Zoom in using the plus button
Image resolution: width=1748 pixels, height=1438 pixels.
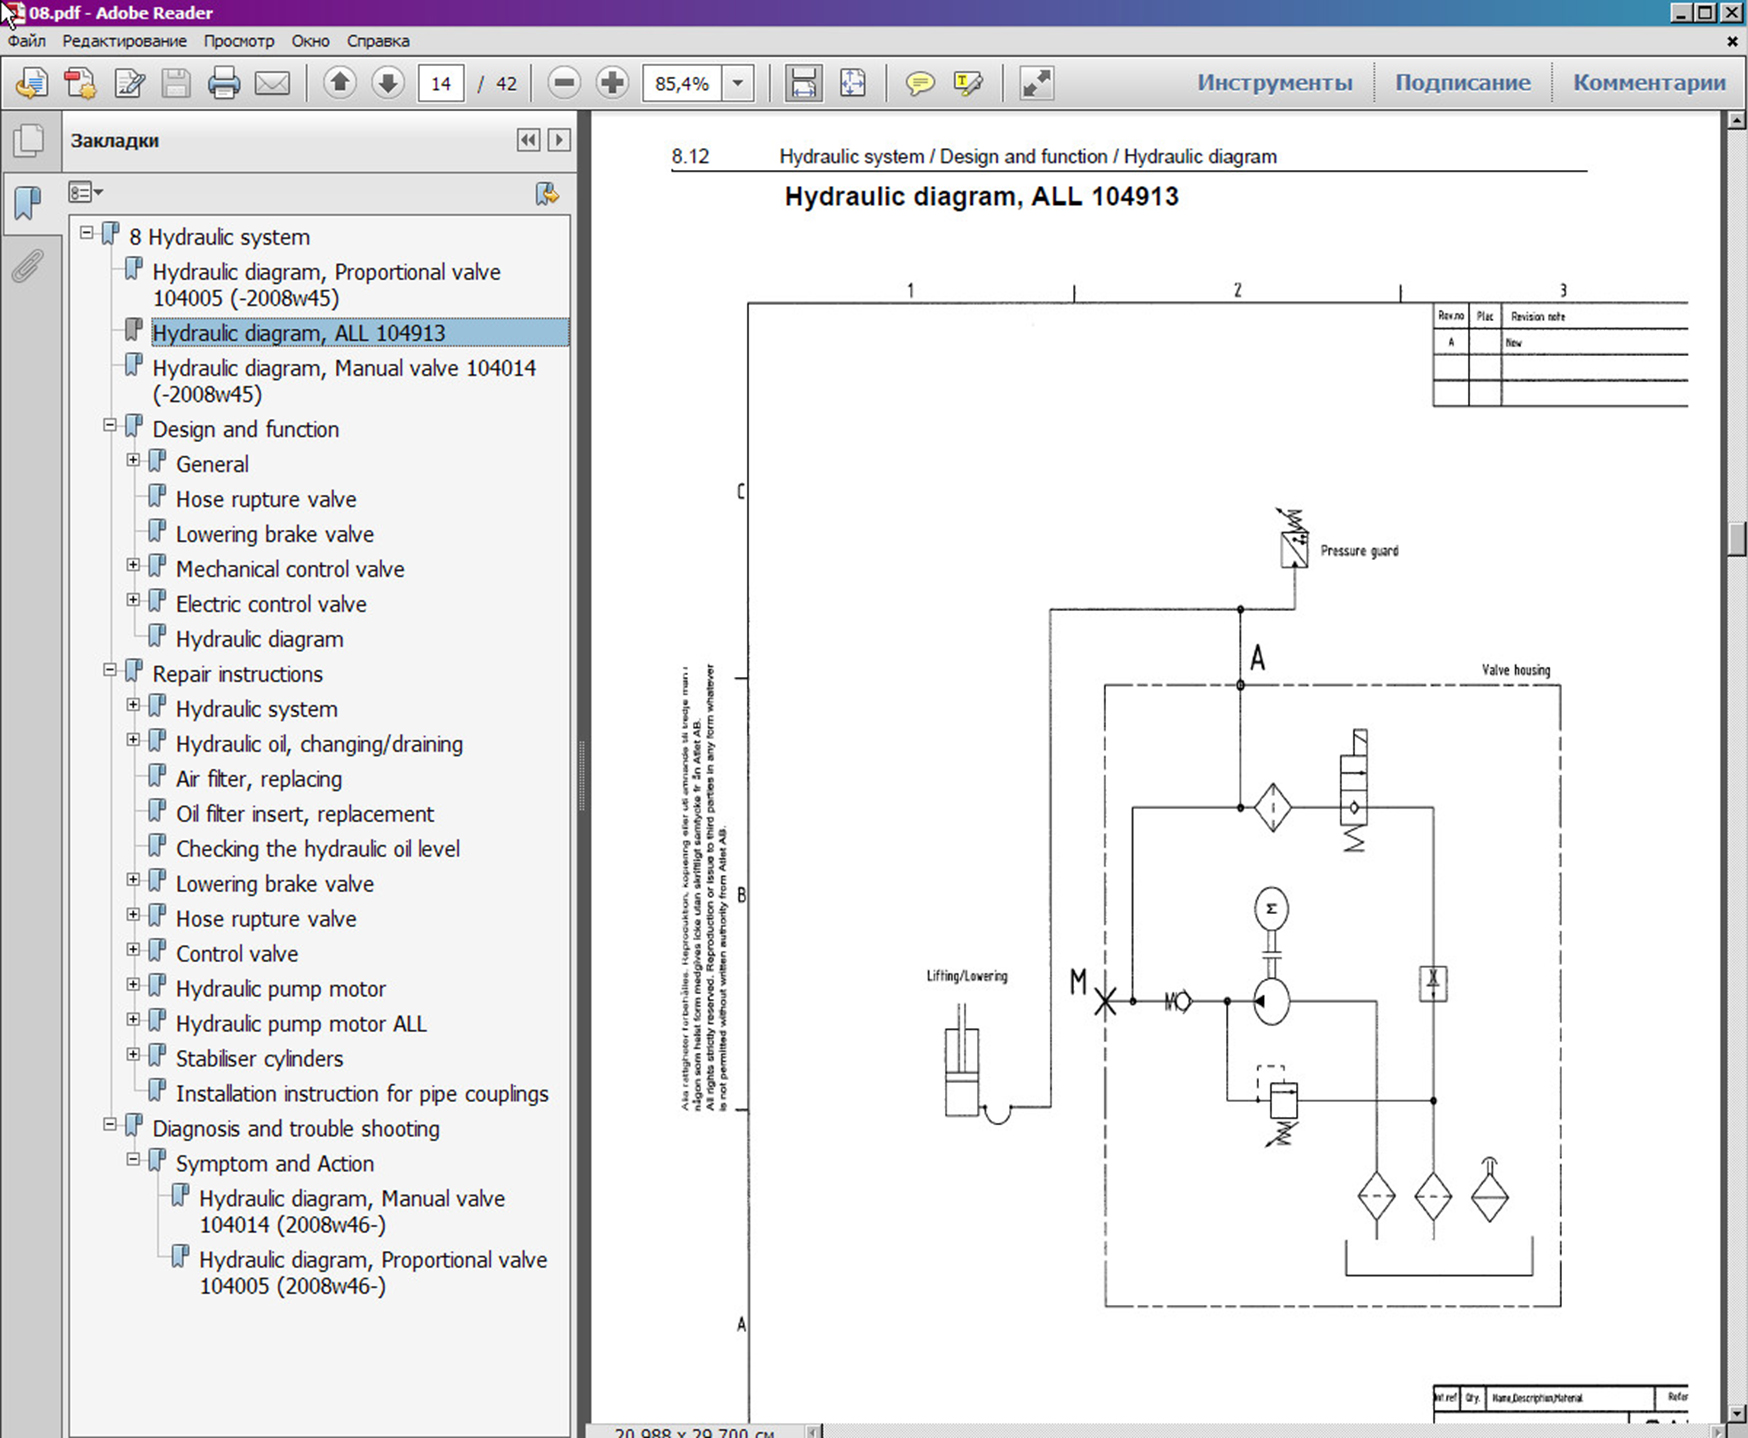[612, 83]
